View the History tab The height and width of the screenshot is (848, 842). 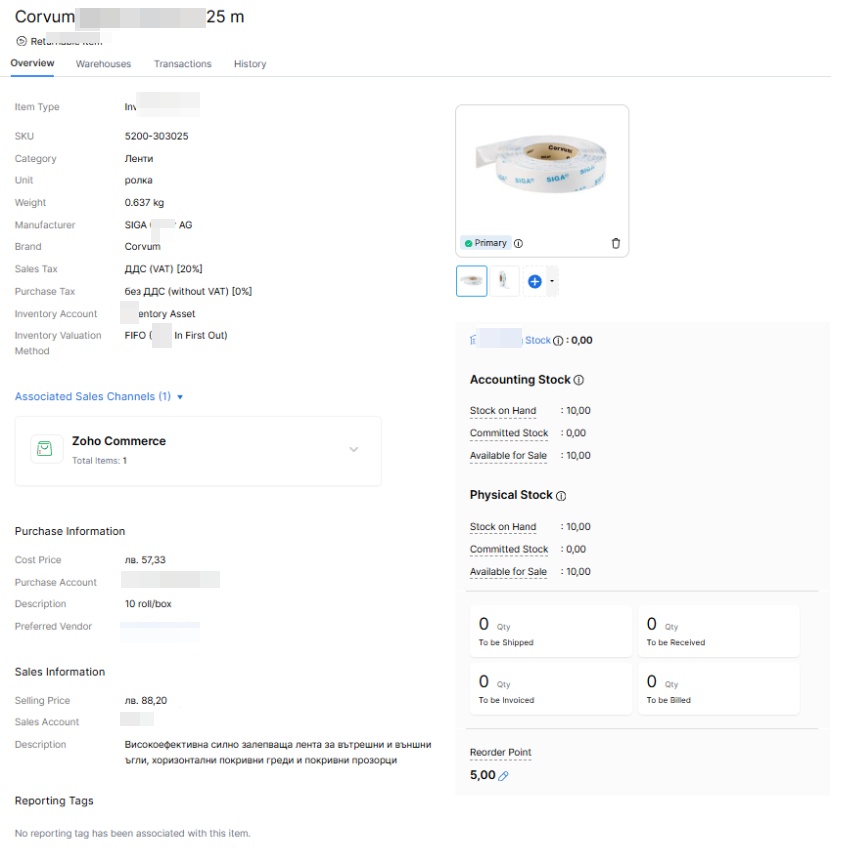tap(250, 63)
